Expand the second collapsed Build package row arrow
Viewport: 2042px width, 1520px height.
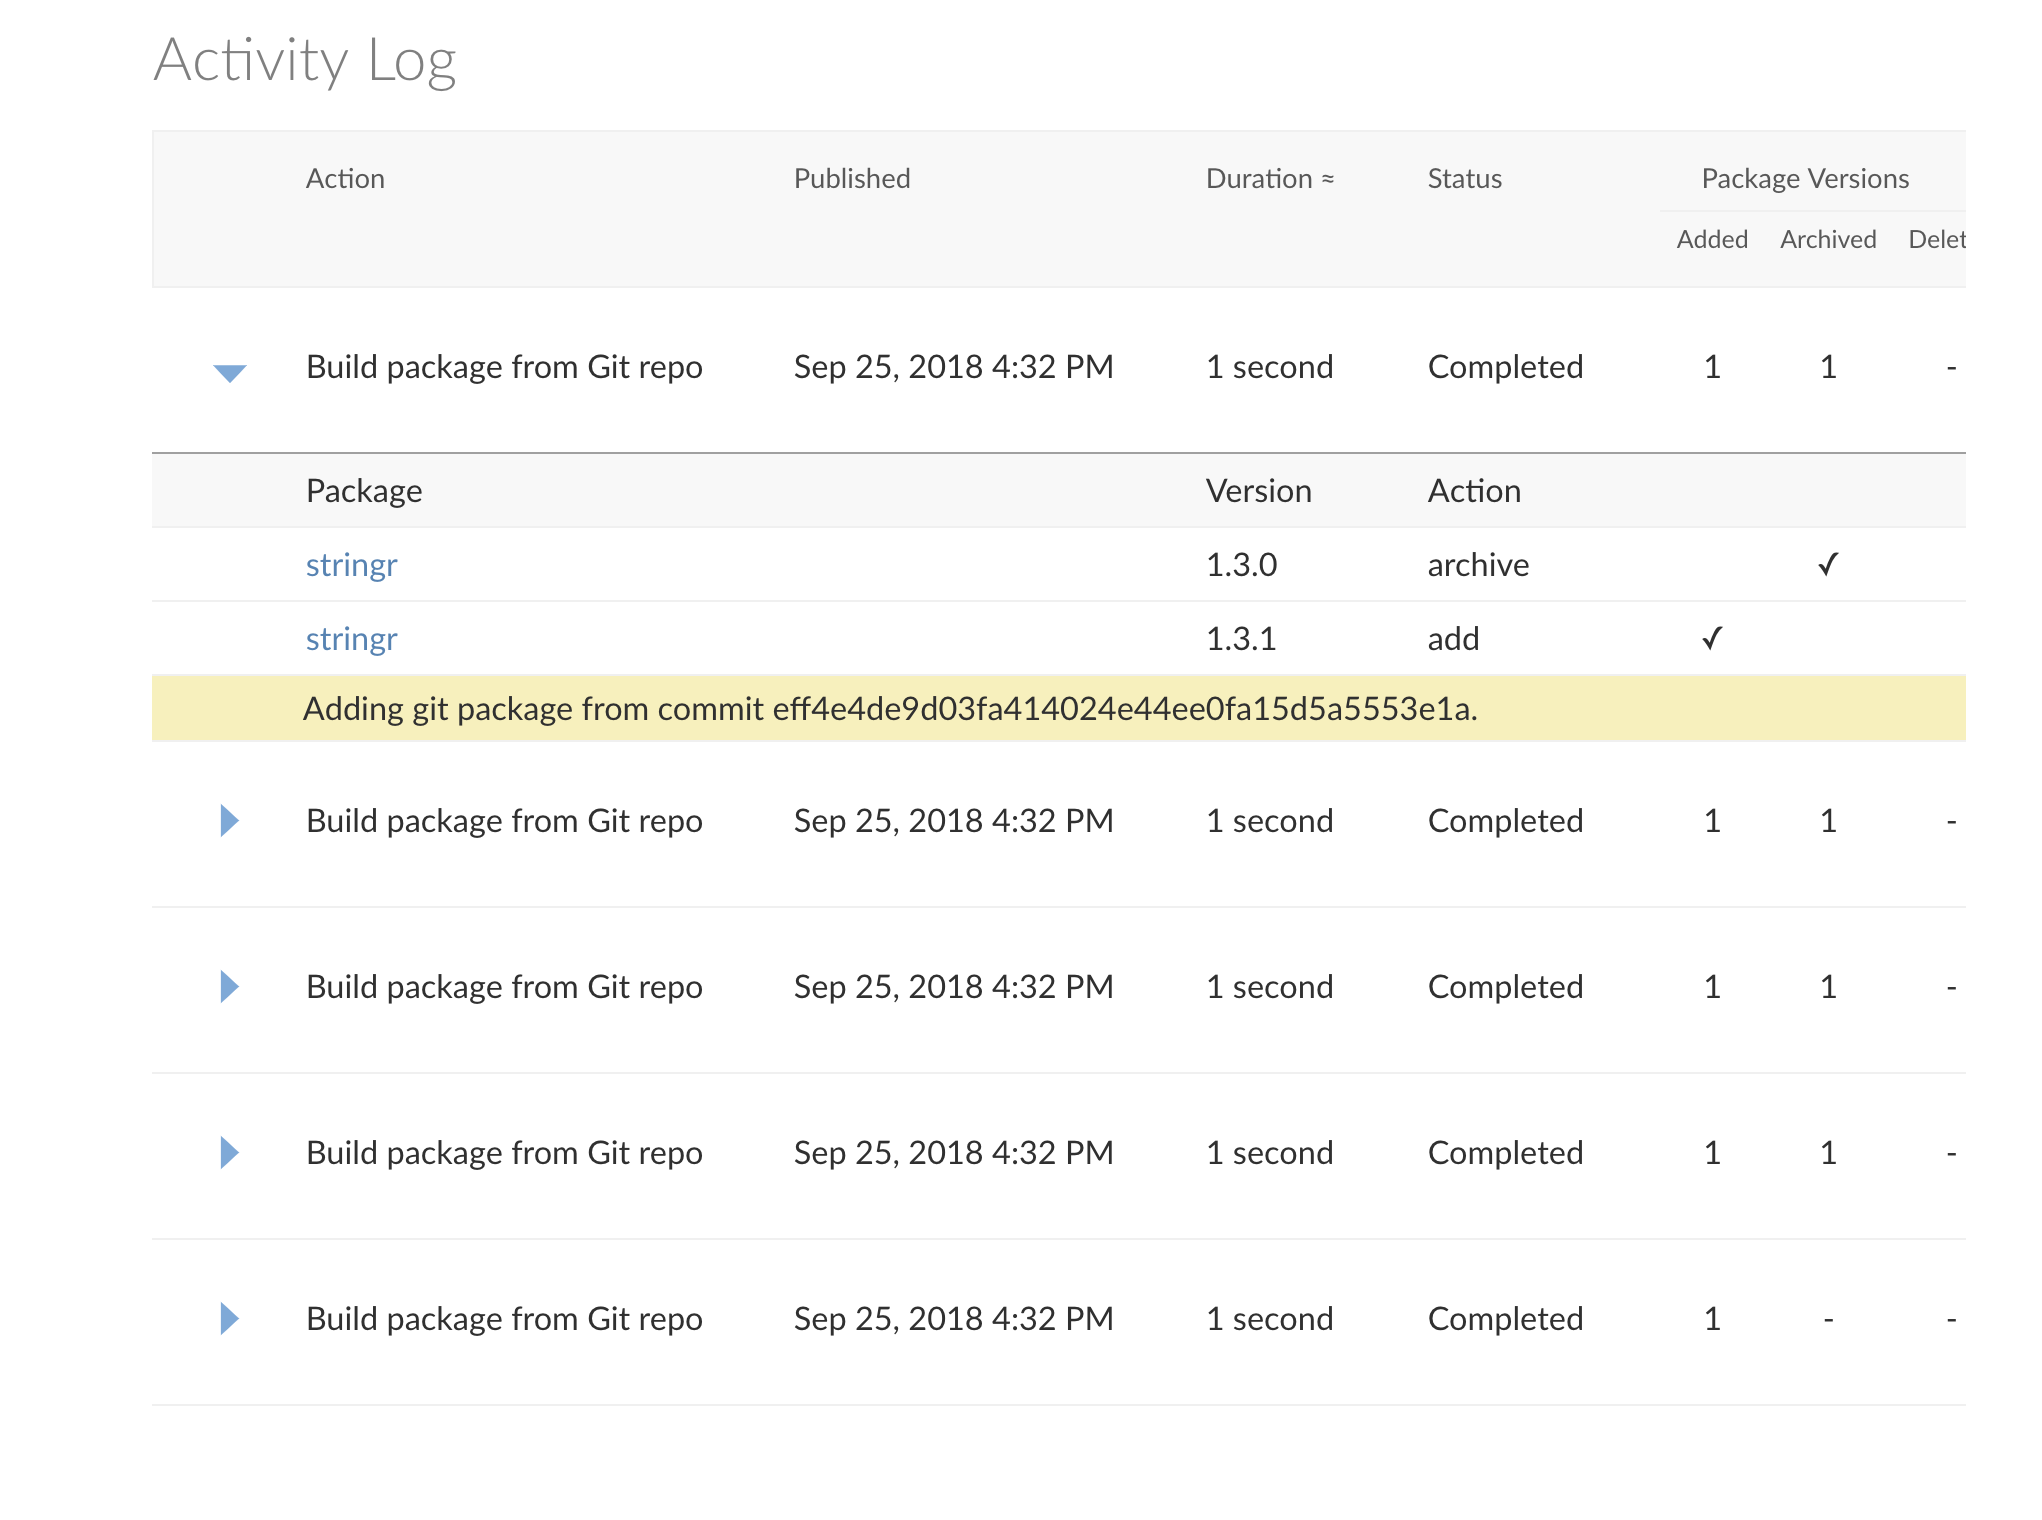pyautogui.click(x=229, y=987)
